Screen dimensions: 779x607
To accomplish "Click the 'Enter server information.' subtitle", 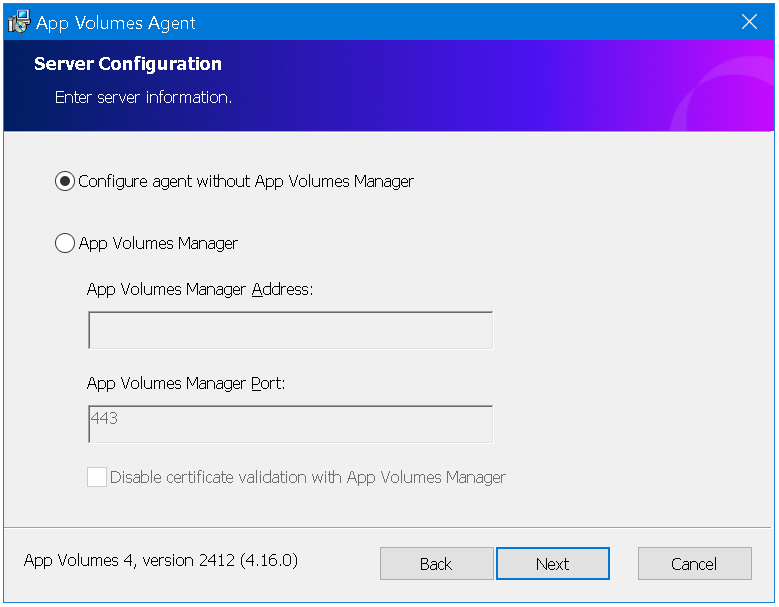I will pos(143,97).
